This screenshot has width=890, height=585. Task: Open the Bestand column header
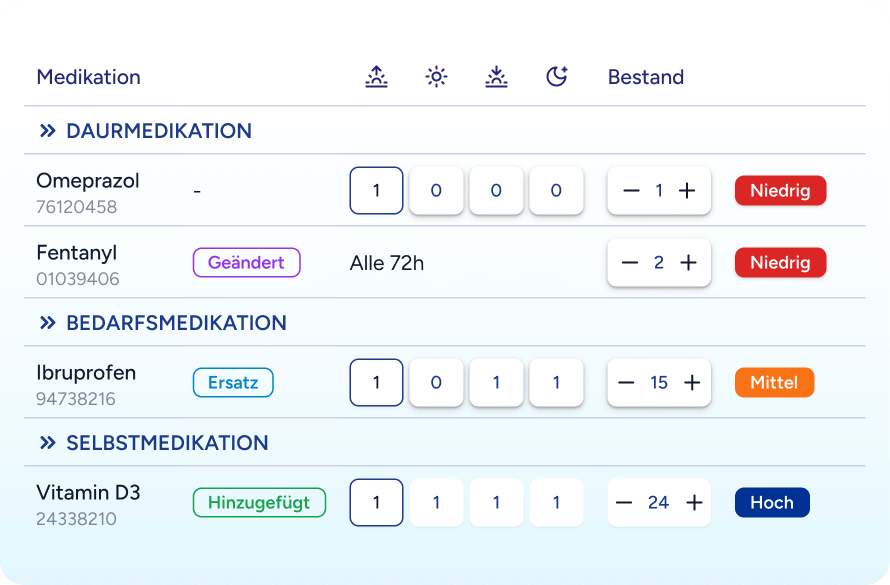[x=645, y=77]
